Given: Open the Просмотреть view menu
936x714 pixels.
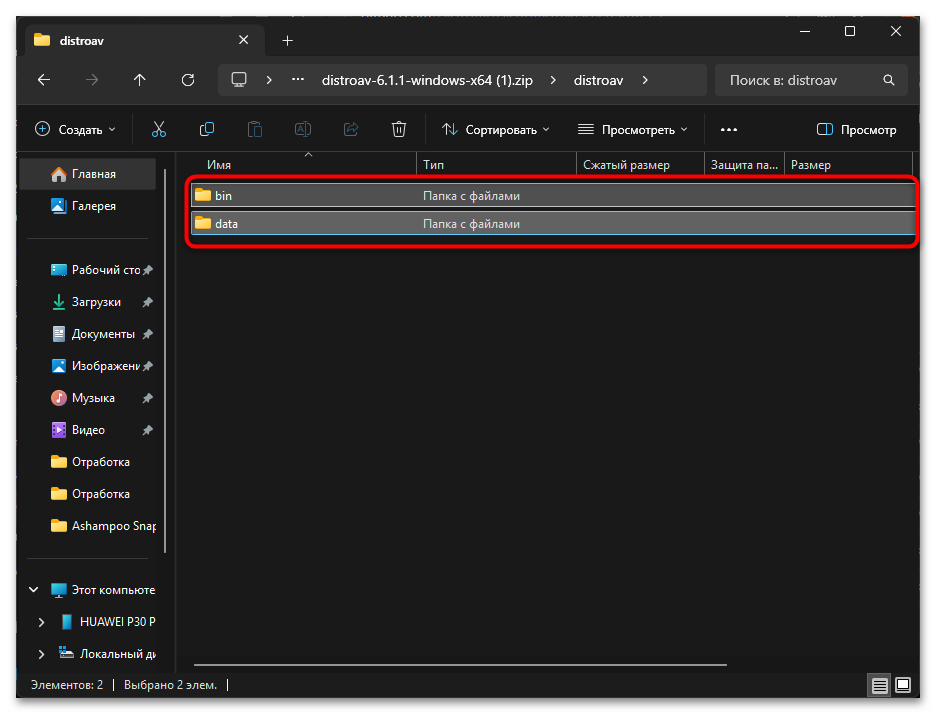Looking at the screenshot, I should point(632,129).
